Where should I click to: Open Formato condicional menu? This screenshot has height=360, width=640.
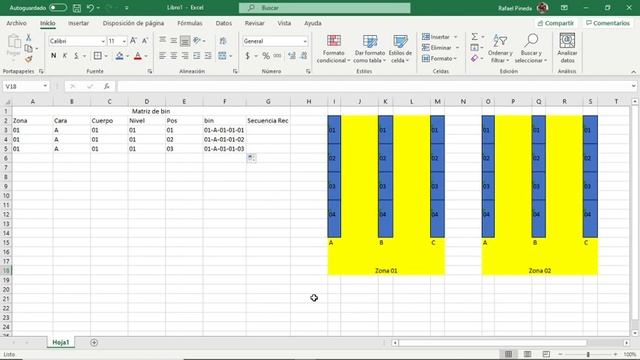coord(333,49)
